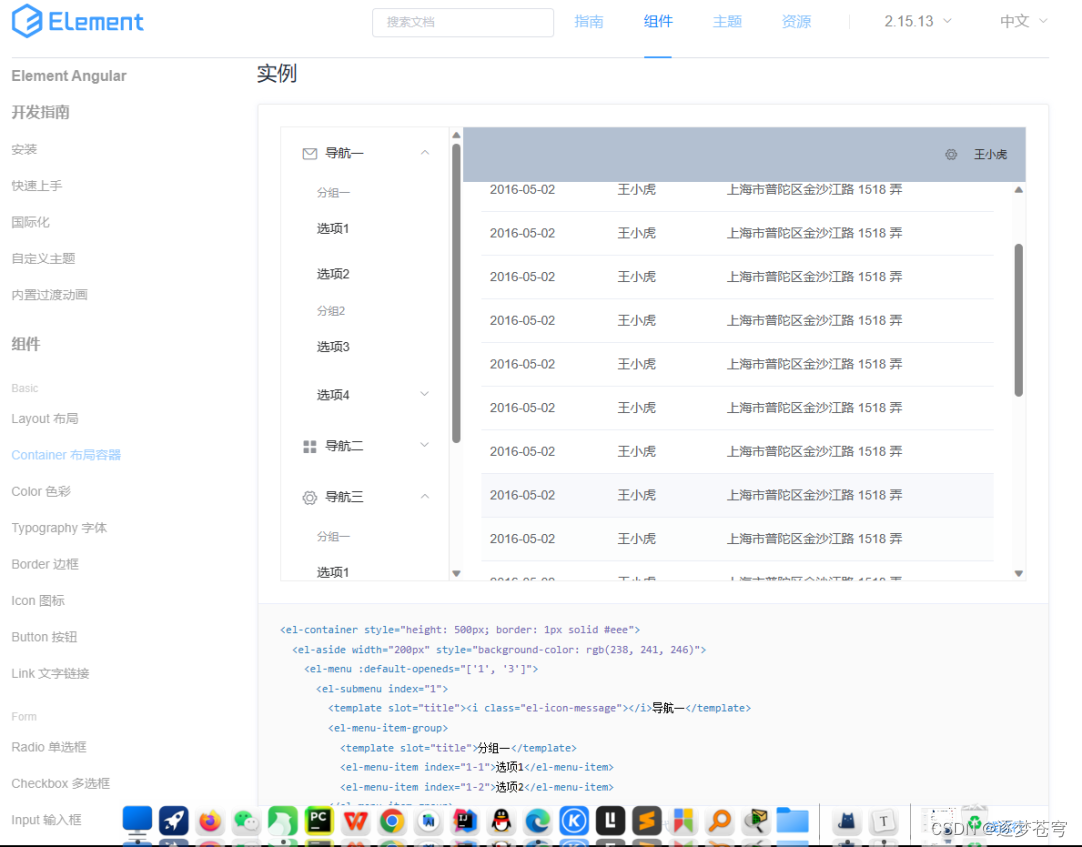This screenshot has width=1082, height=847.
Task: Click the 导航一 message envelope icon
Action: [x=310, y=153]
